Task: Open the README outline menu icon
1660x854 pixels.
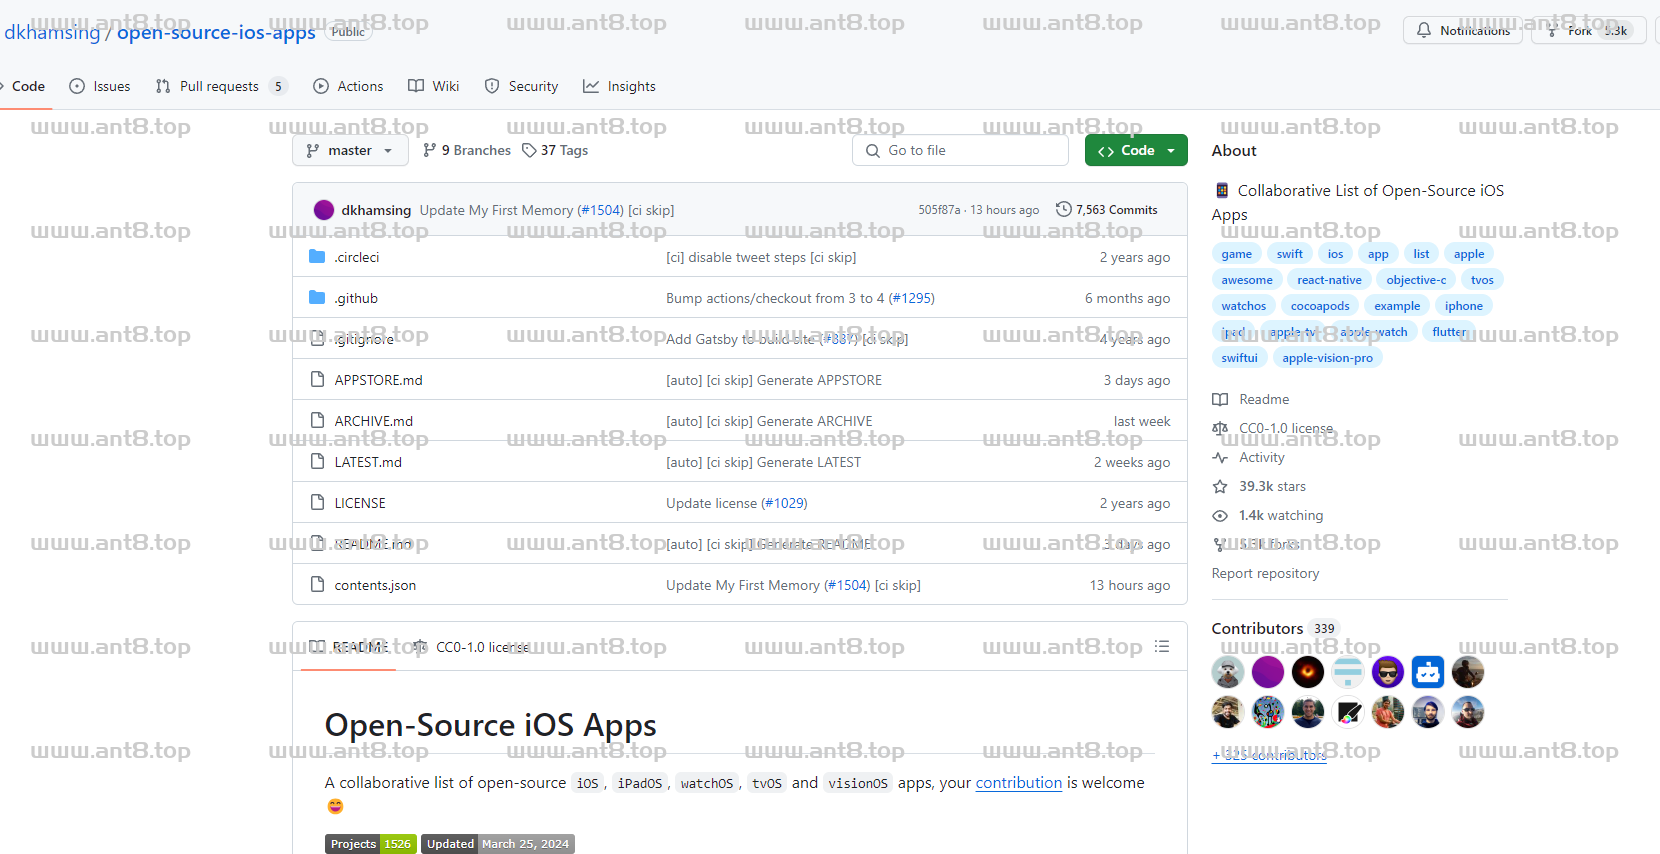Action: (x=1161, y=646)
